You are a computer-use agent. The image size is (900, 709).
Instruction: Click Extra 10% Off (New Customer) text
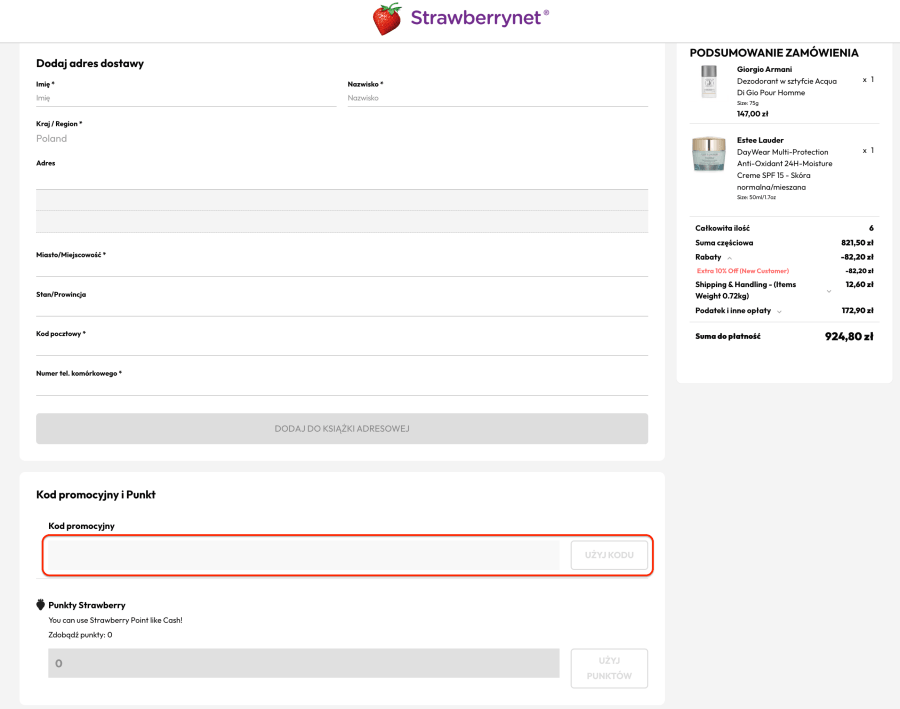coord(743,271)
